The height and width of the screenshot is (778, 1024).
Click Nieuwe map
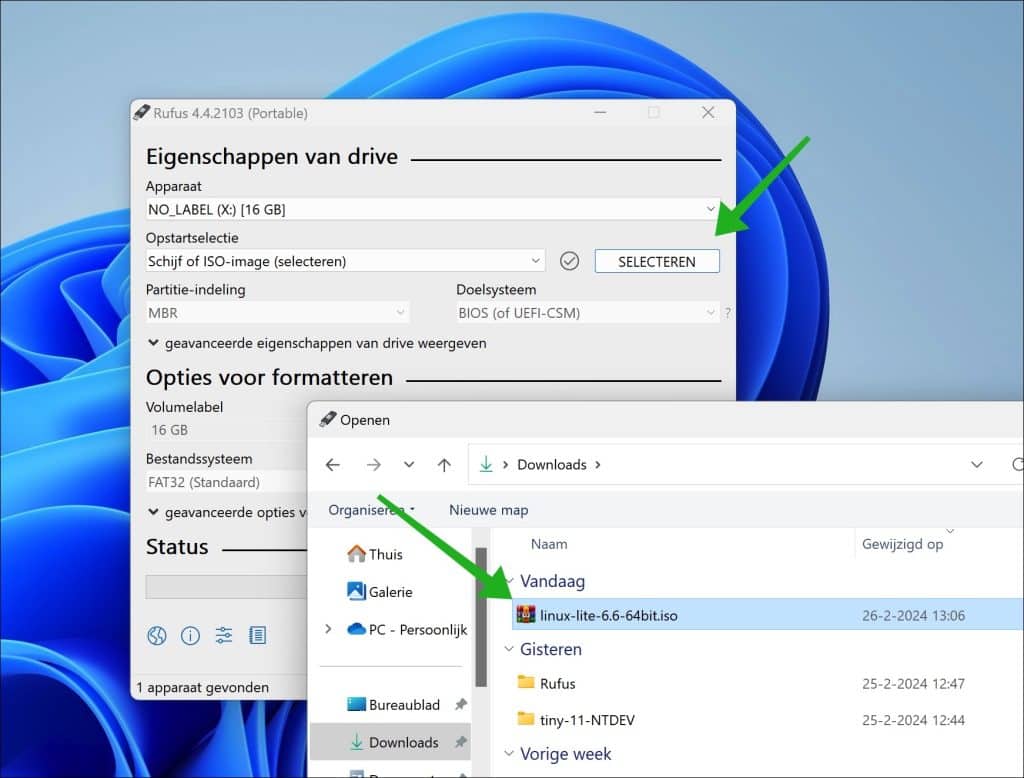(488, 510)
